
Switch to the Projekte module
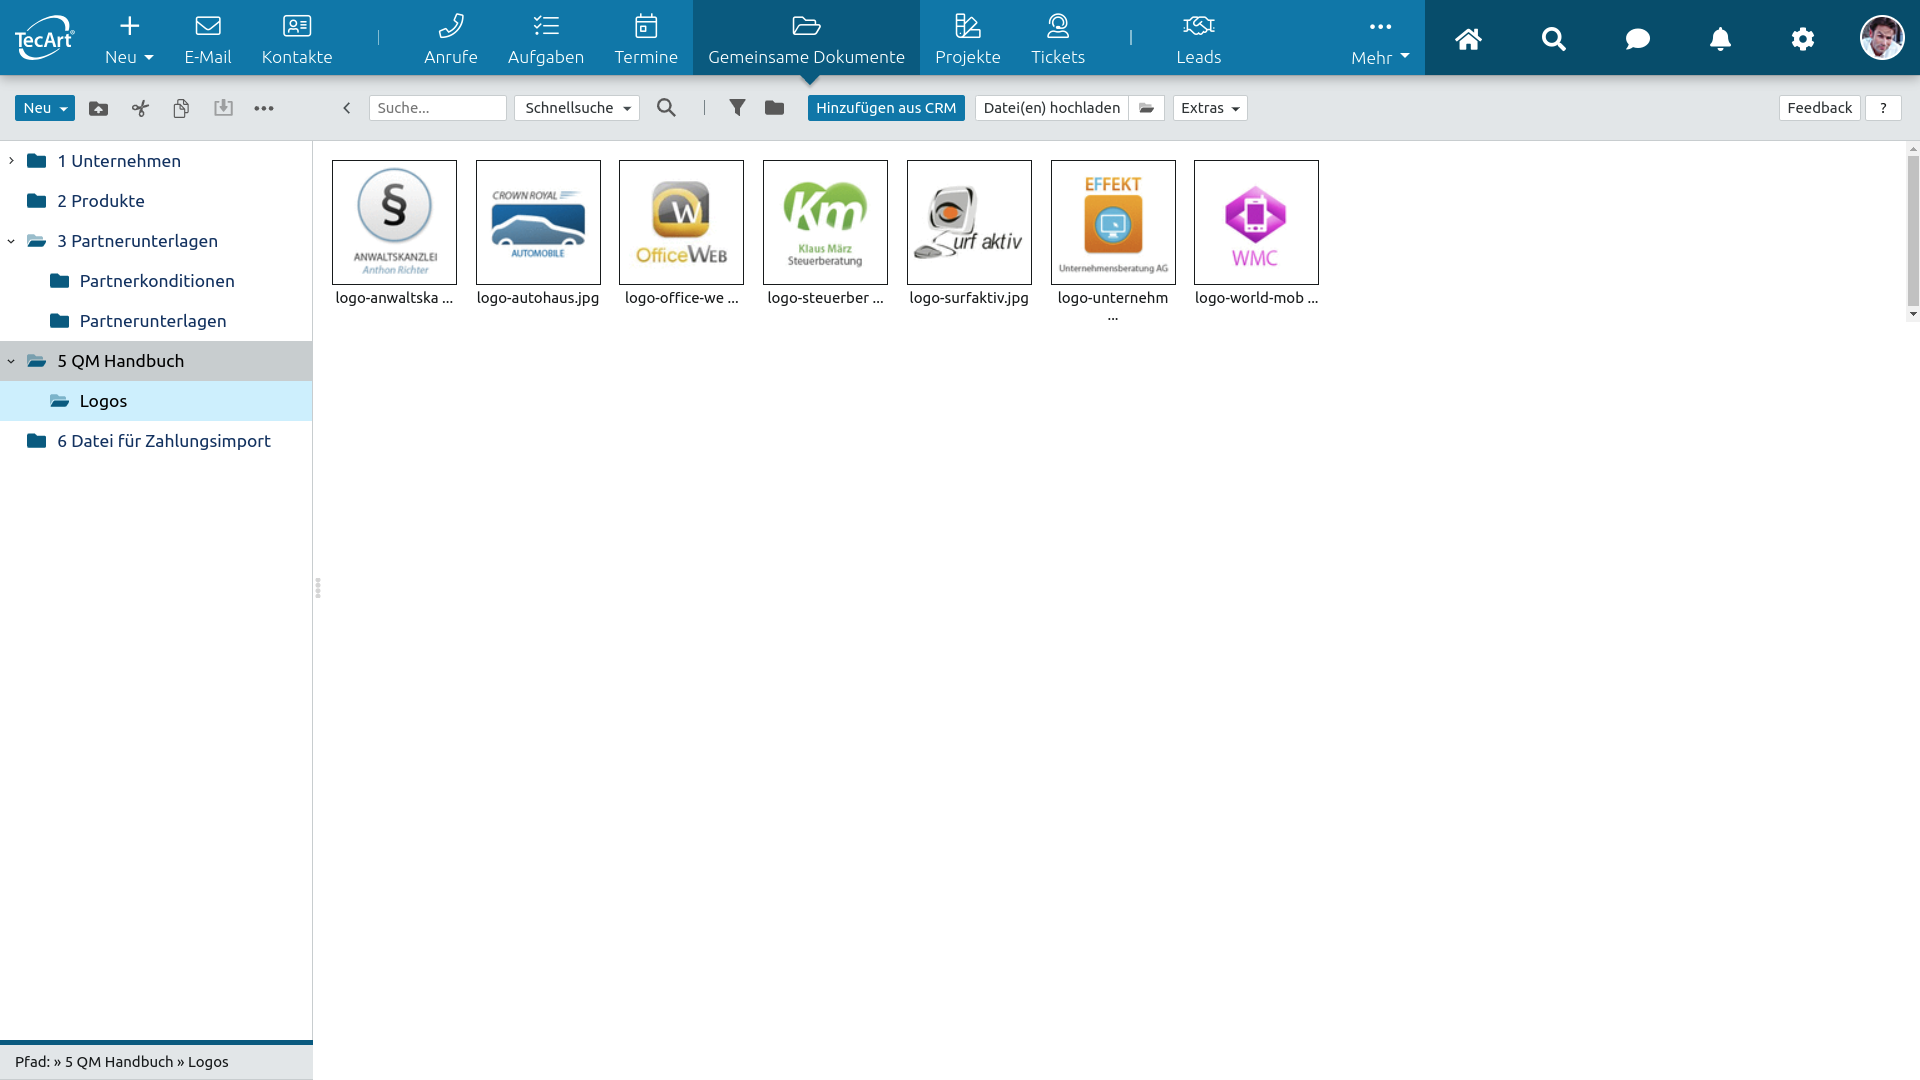[967, 40]
